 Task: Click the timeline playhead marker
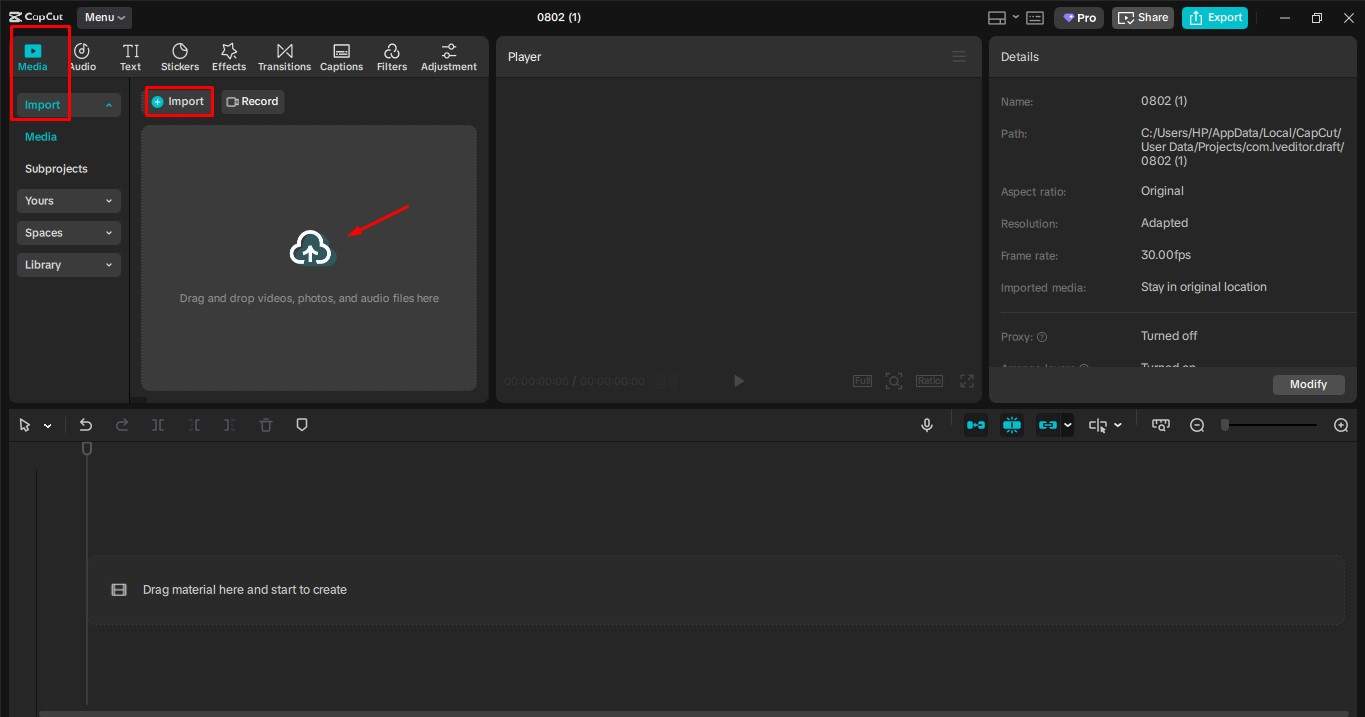pos(87,449)
